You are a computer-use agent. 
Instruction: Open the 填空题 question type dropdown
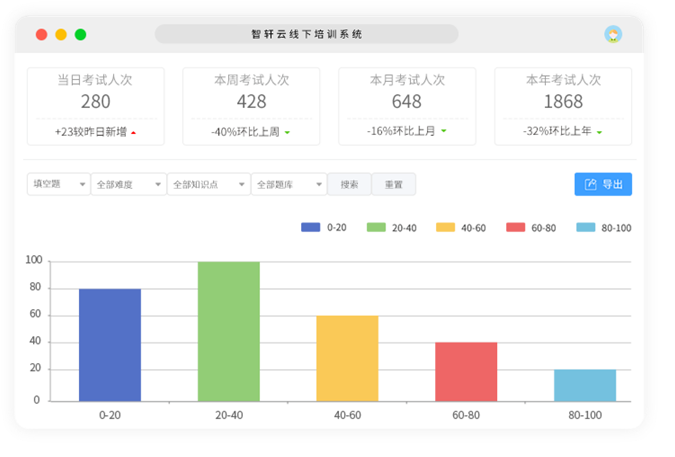(x=59, y=184)
